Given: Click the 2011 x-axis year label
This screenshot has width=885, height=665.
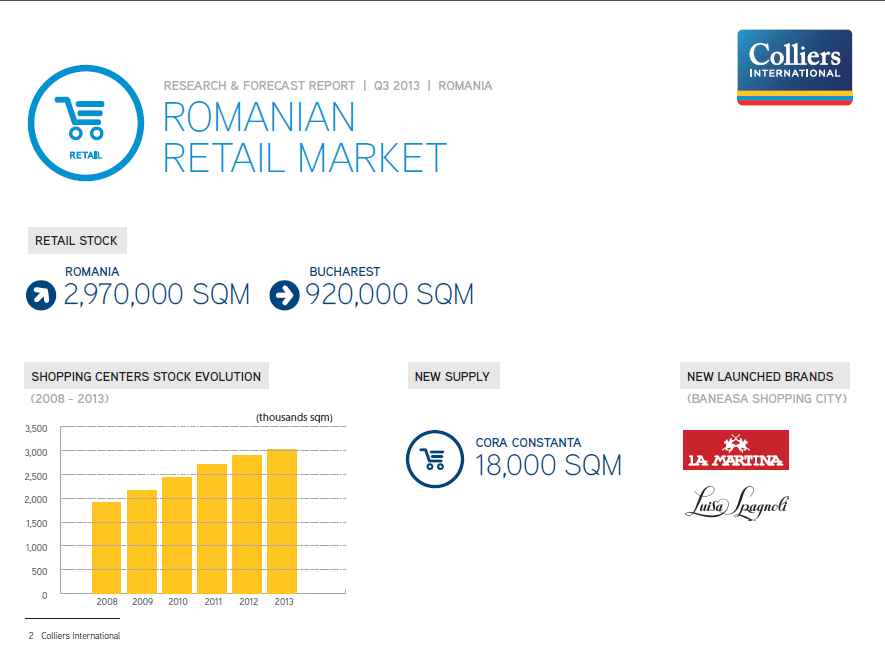Looking at the screenshot, I should point(213,602).
